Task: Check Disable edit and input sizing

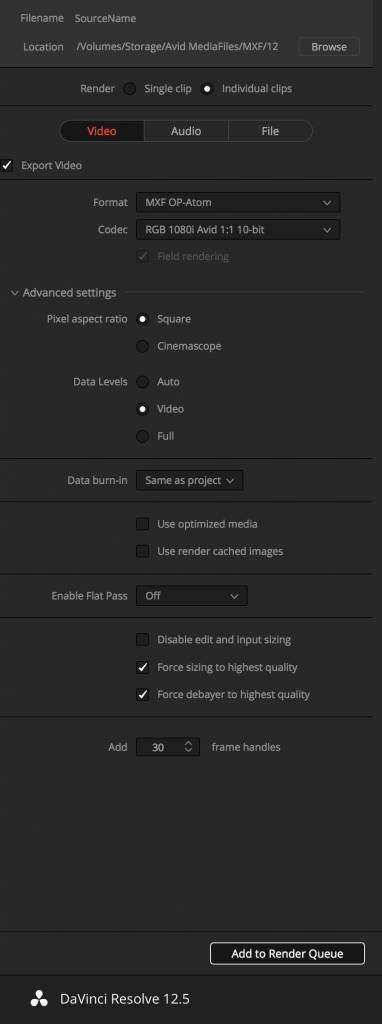Action: [142, 640]
